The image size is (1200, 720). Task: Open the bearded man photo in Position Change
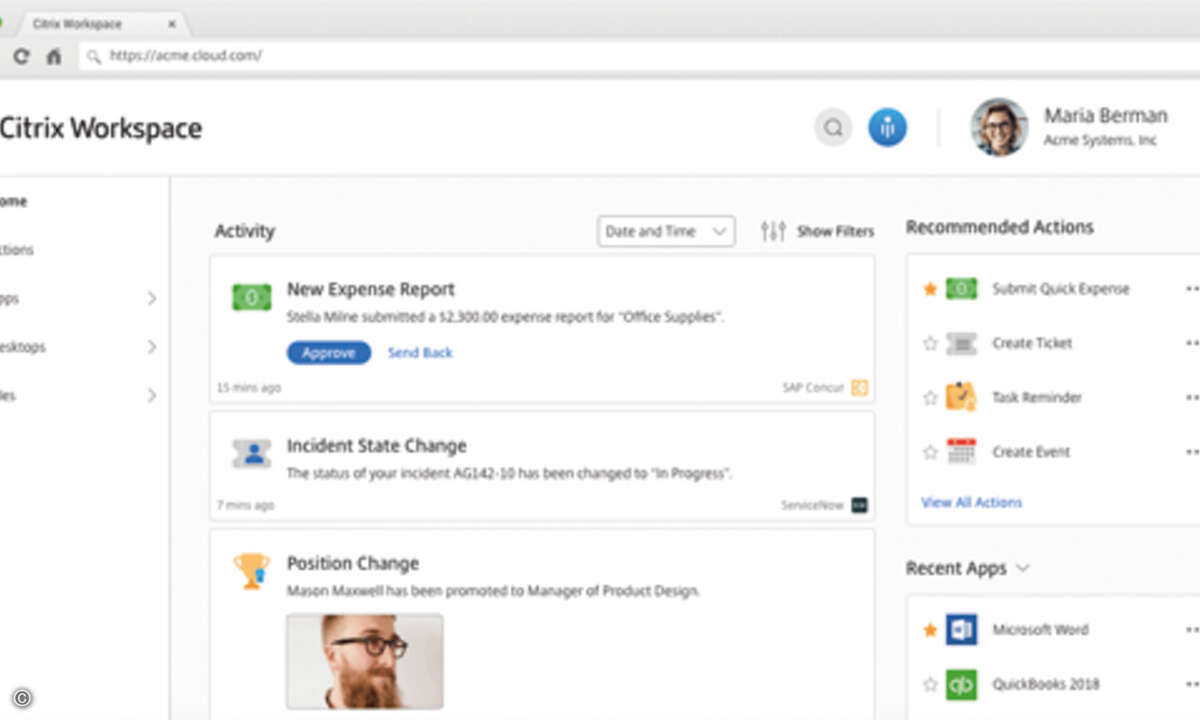click(365, 661)
